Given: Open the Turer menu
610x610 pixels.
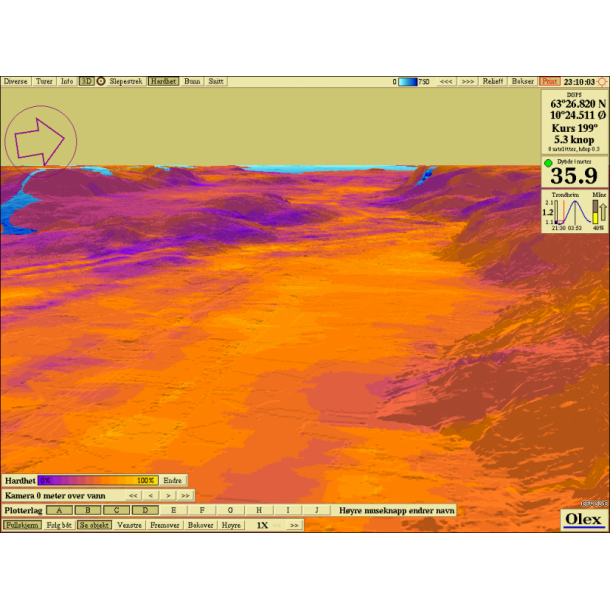Looking at the screenshot, I should pos(44,81).
